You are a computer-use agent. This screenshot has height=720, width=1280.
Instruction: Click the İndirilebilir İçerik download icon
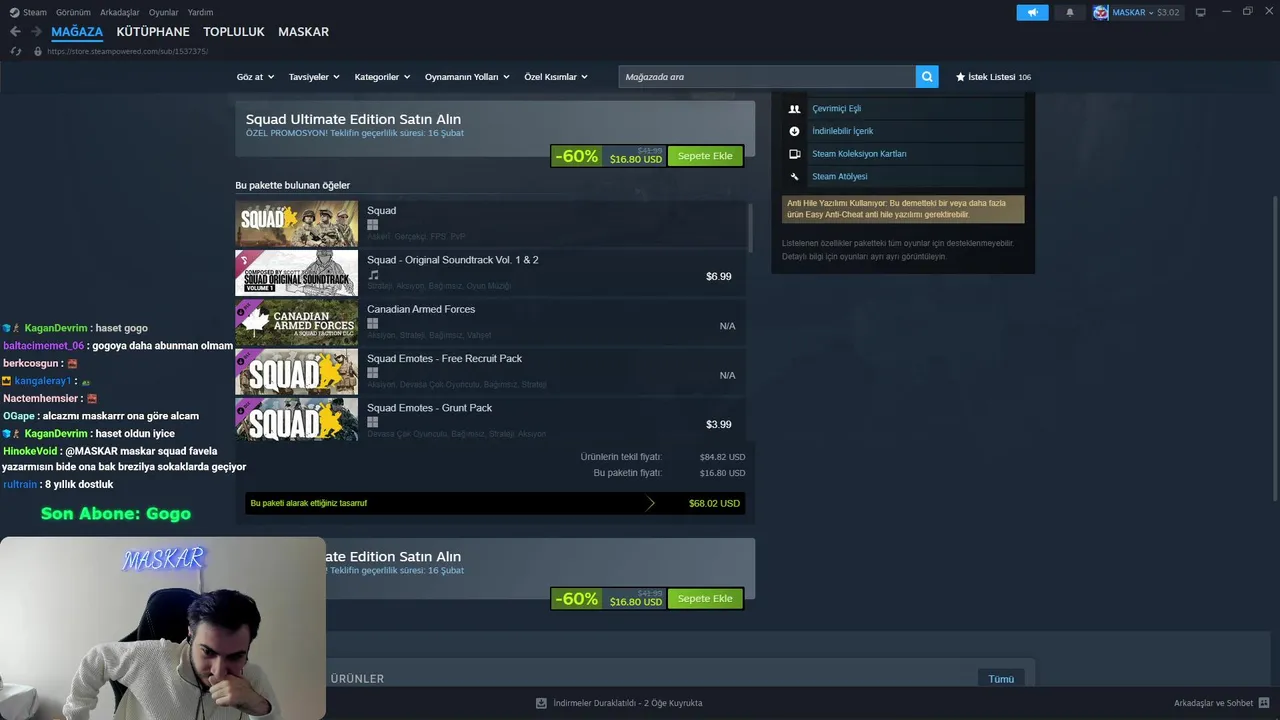click(794, 131)
